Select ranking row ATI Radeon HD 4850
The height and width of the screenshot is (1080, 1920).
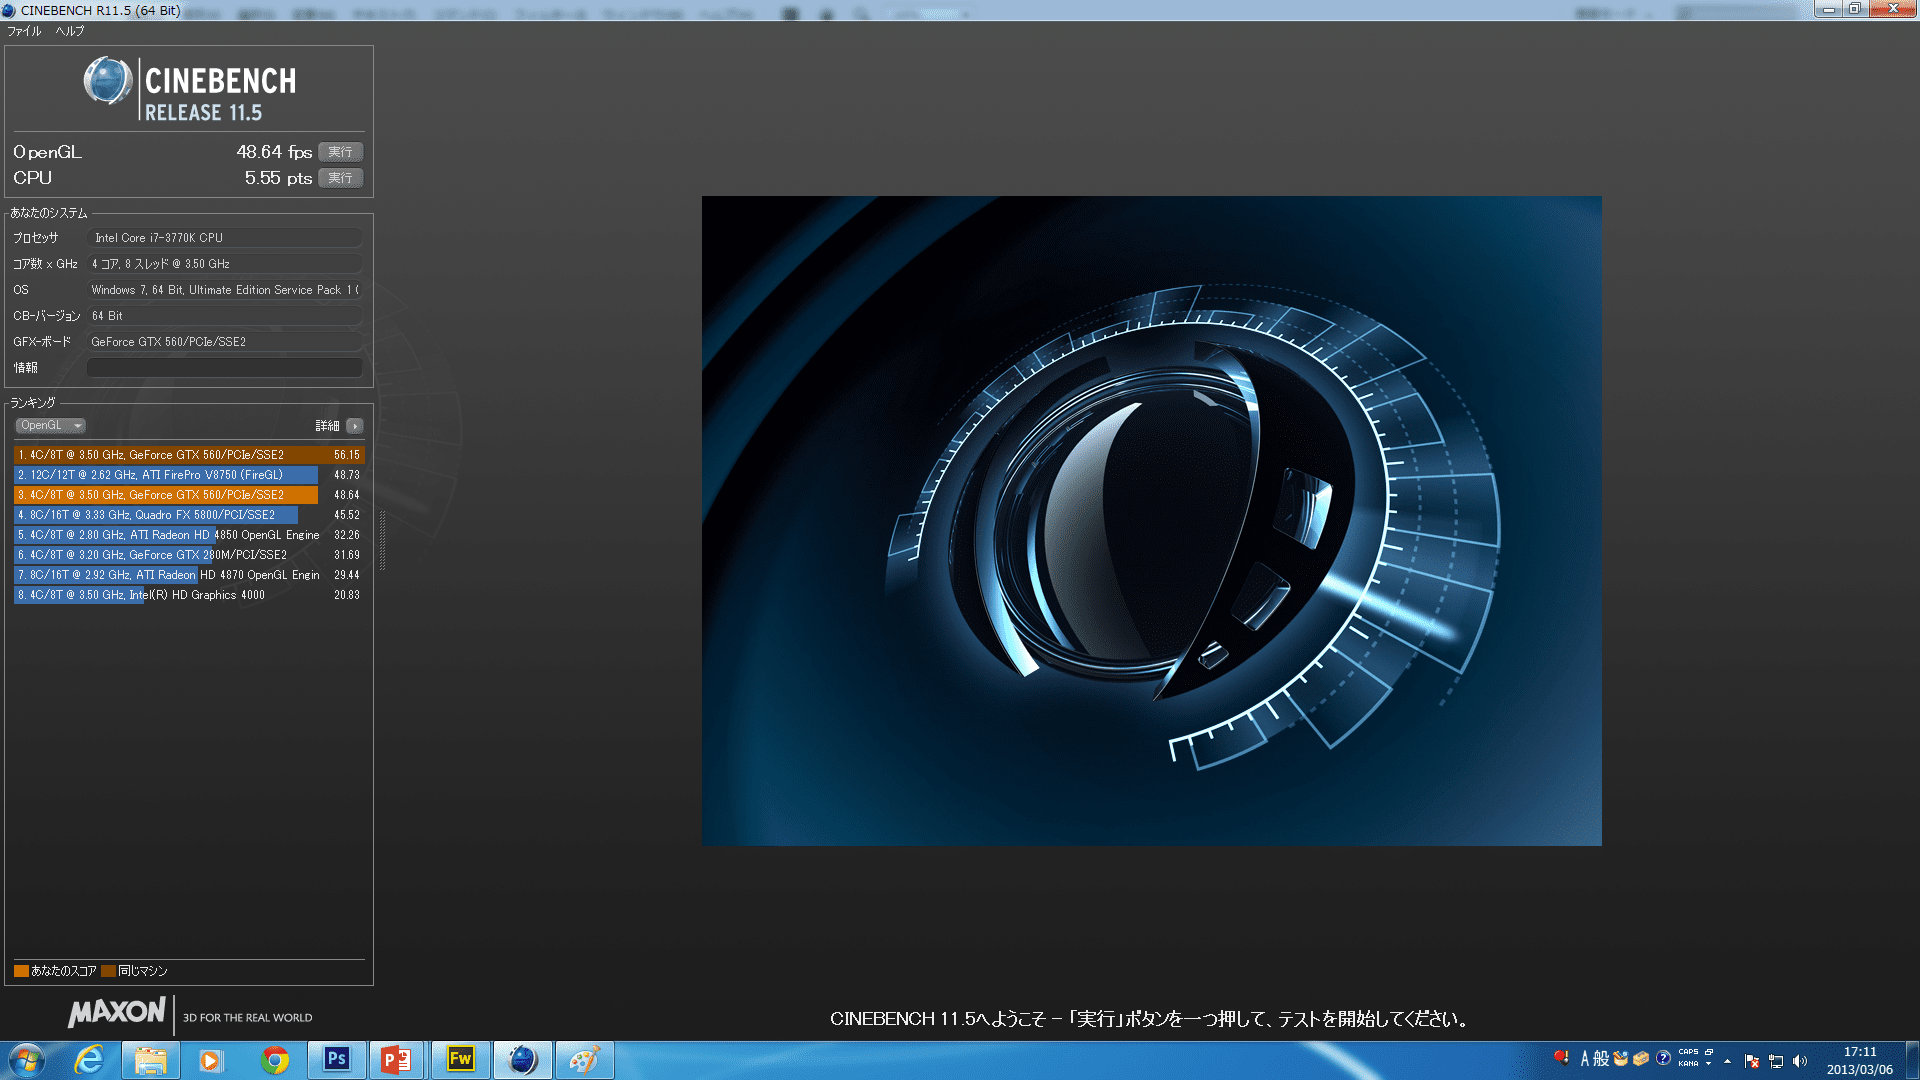pos(189,535)
